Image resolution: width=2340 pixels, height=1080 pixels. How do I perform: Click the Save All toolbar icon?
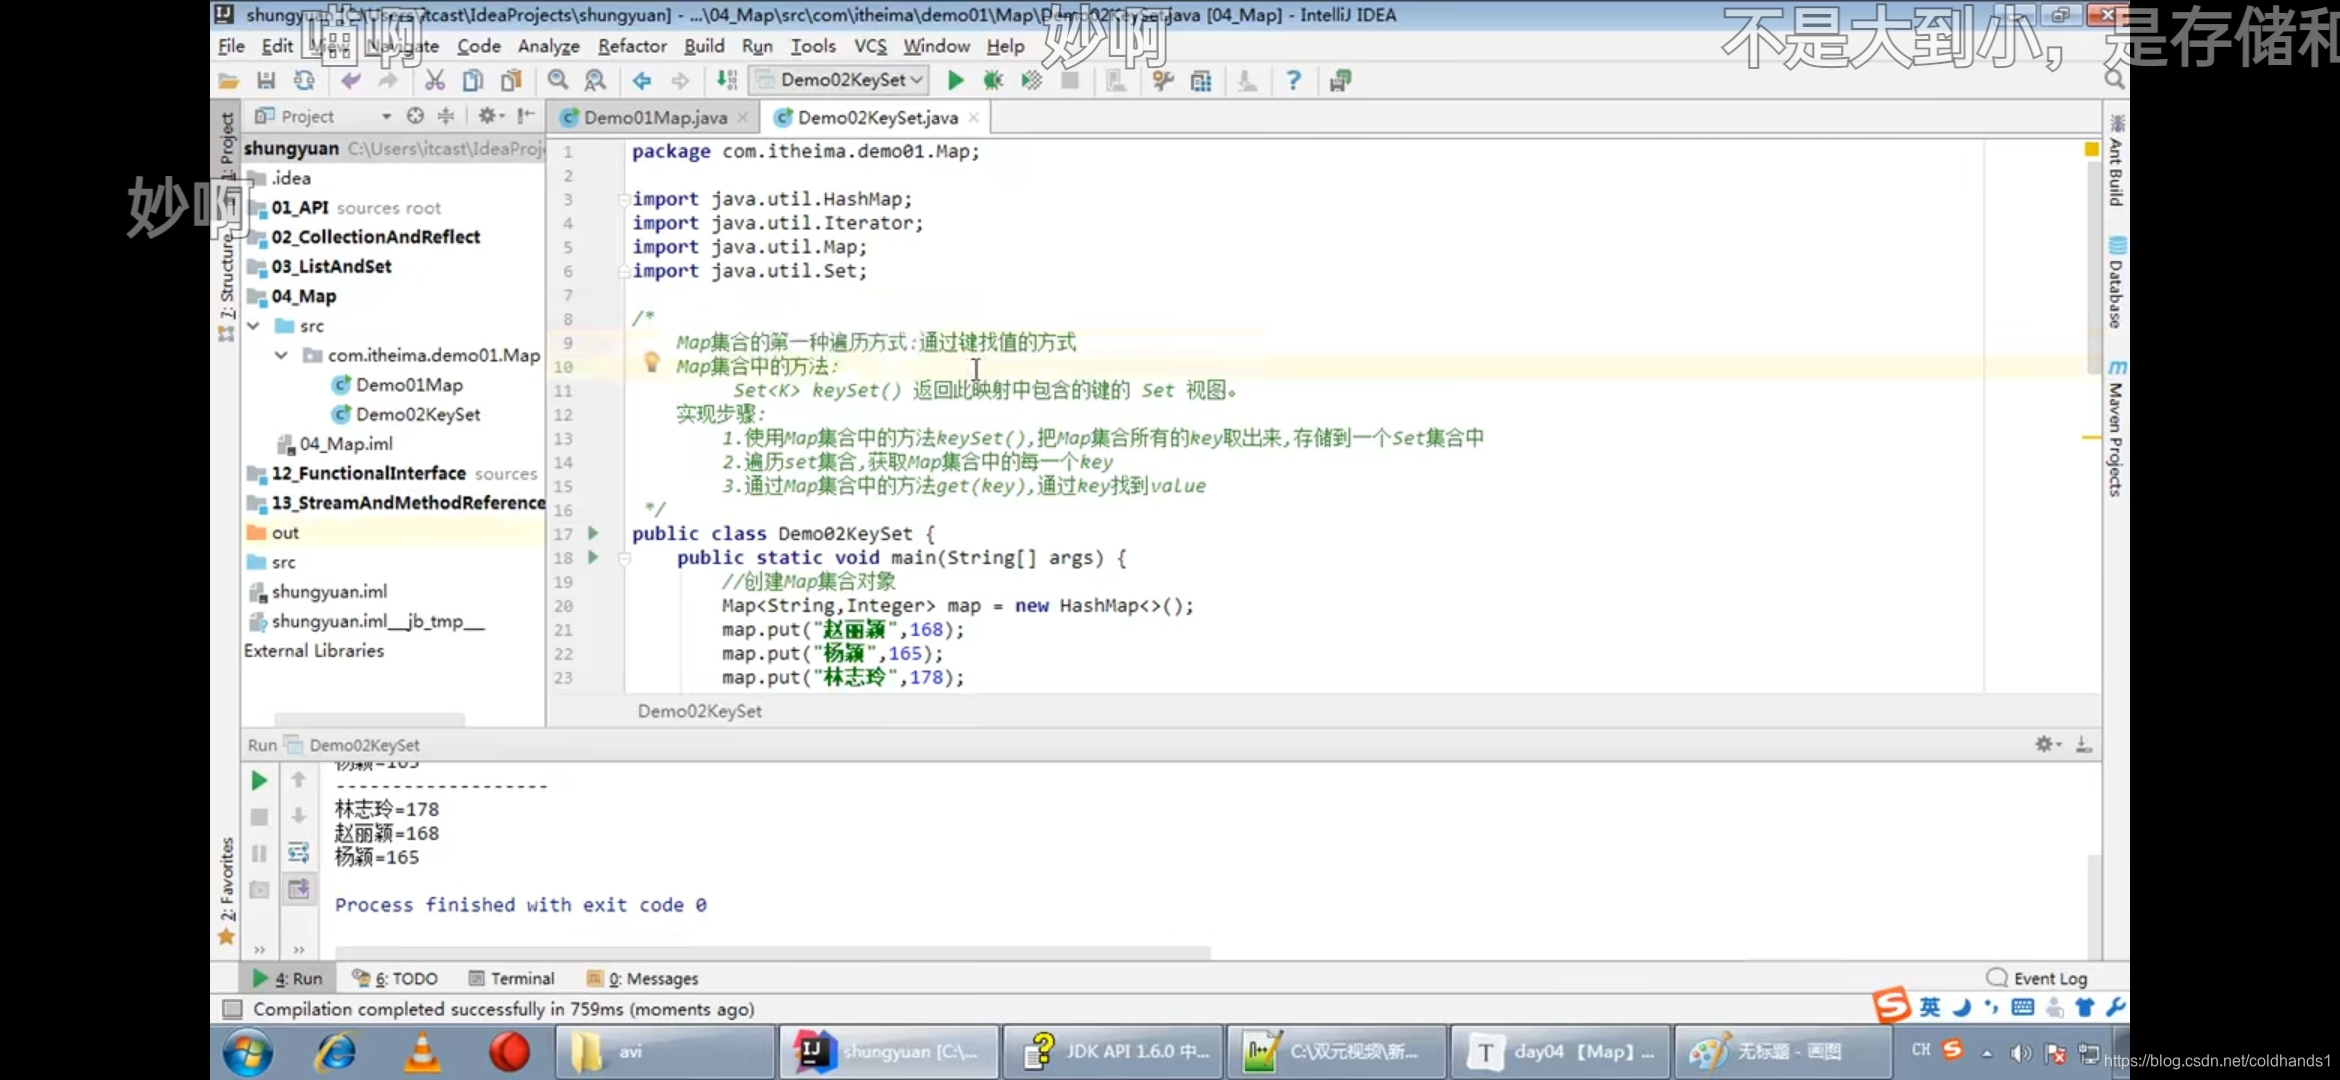click(266, 81)
